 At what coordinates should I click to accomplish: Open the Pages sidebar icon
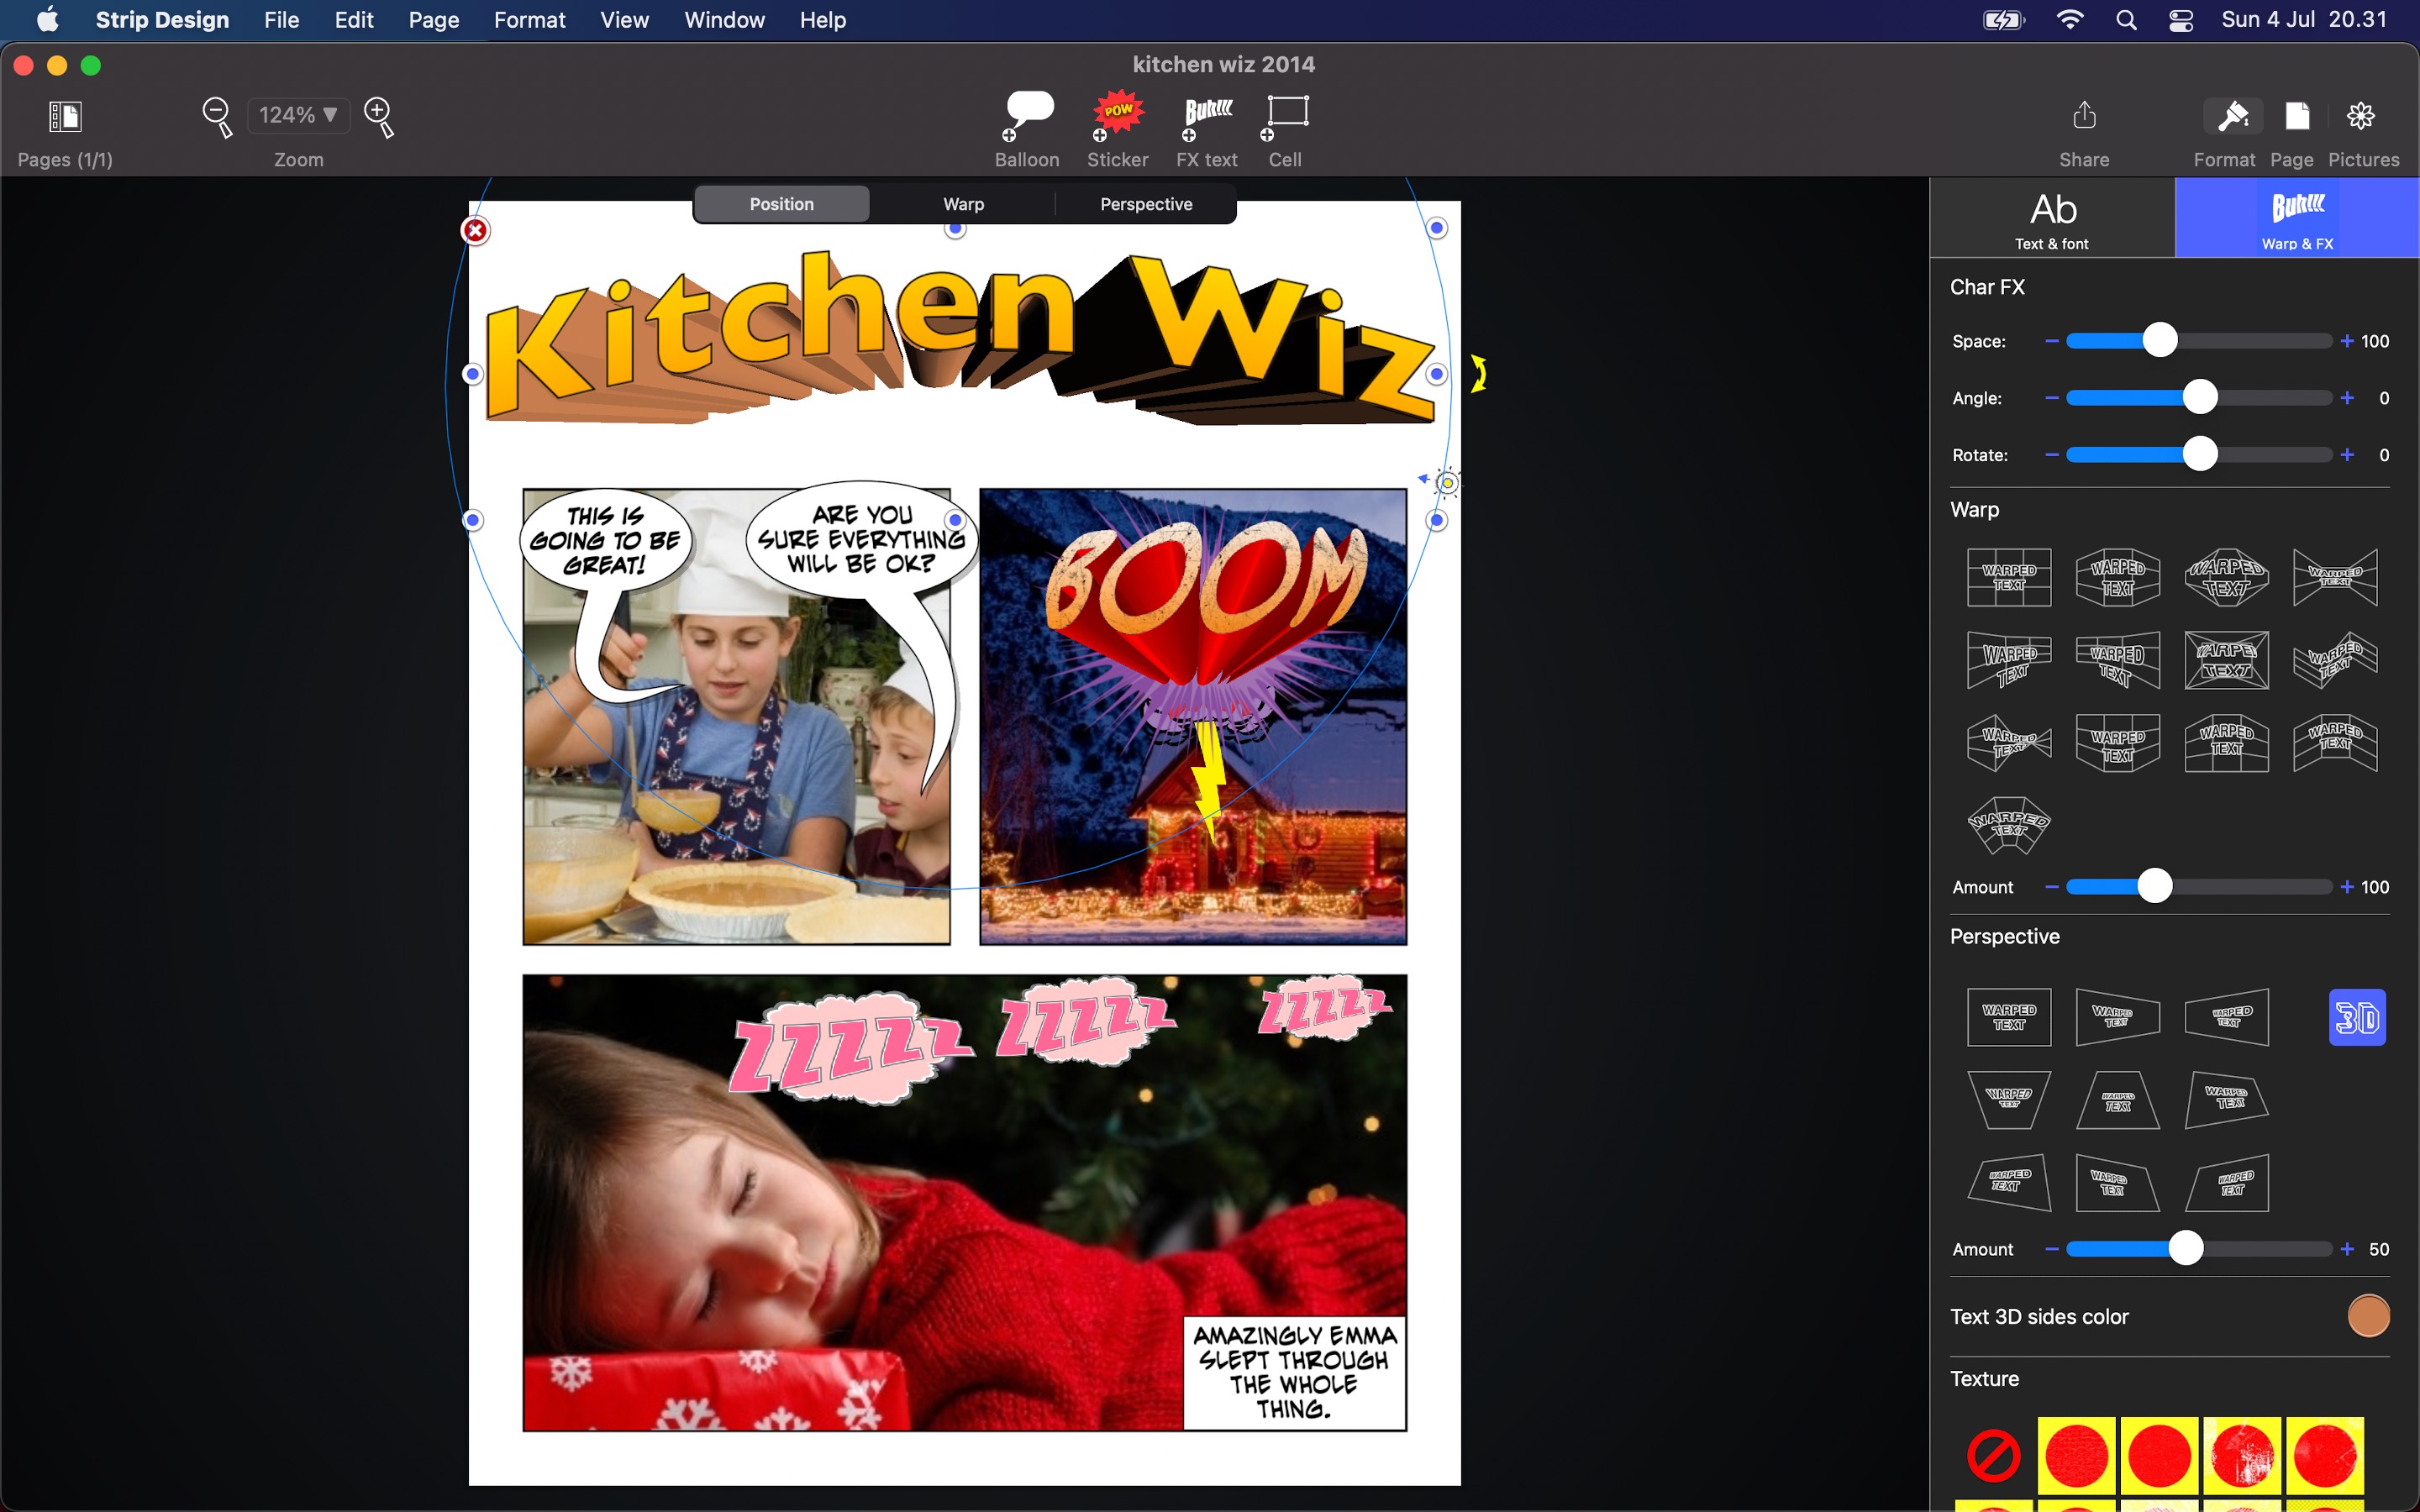point(65,116)
